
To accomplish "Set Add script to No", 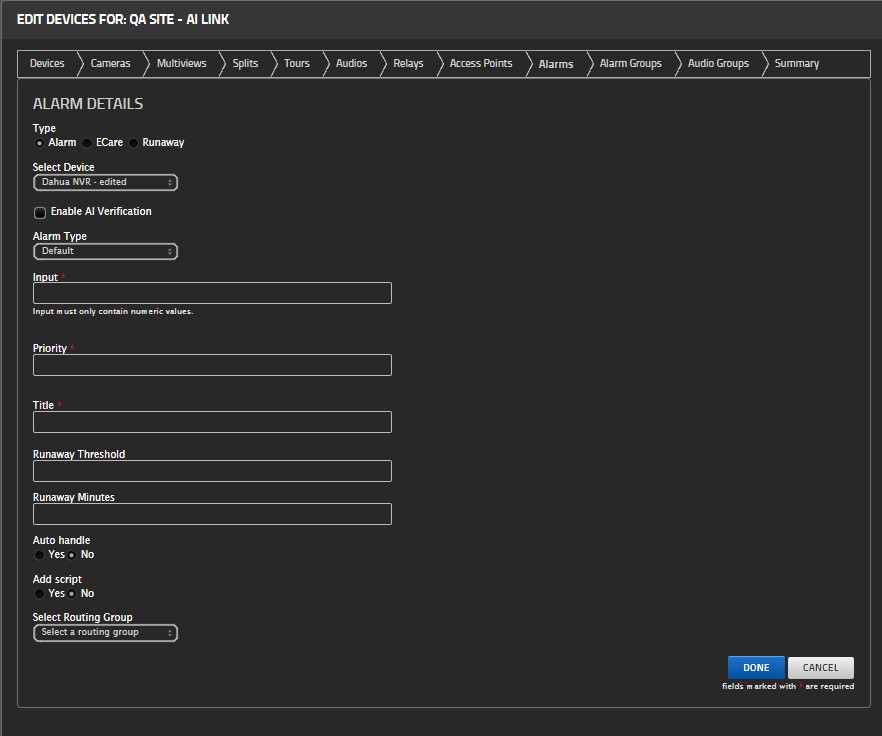I will tap(72, 594).
